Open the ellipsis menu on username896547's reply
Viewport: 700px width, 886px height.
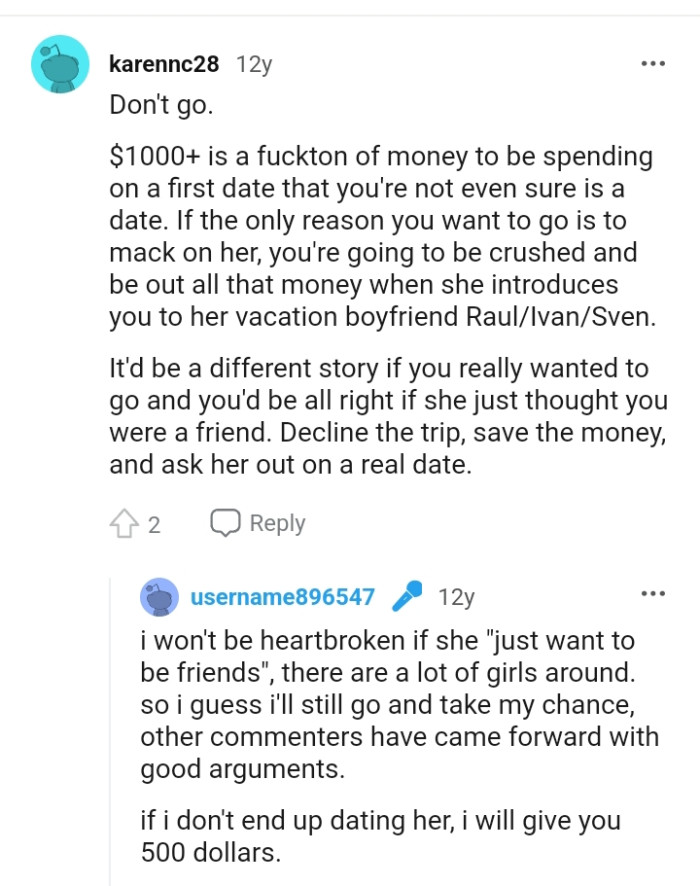pos(653,592)
